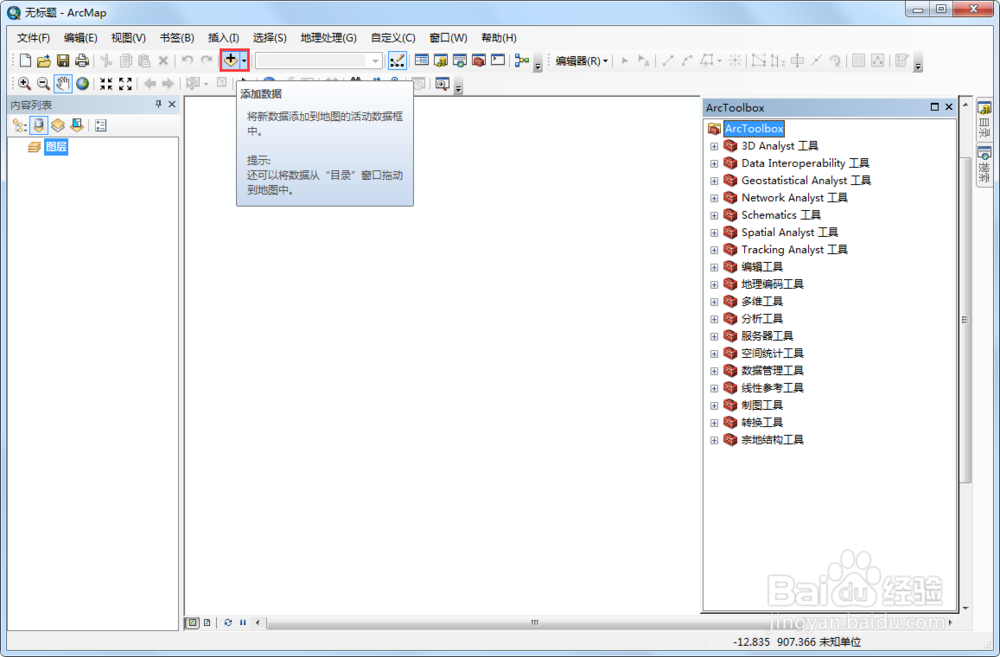
Task: Open the 插入(I) menu
Action: [223, 38]
